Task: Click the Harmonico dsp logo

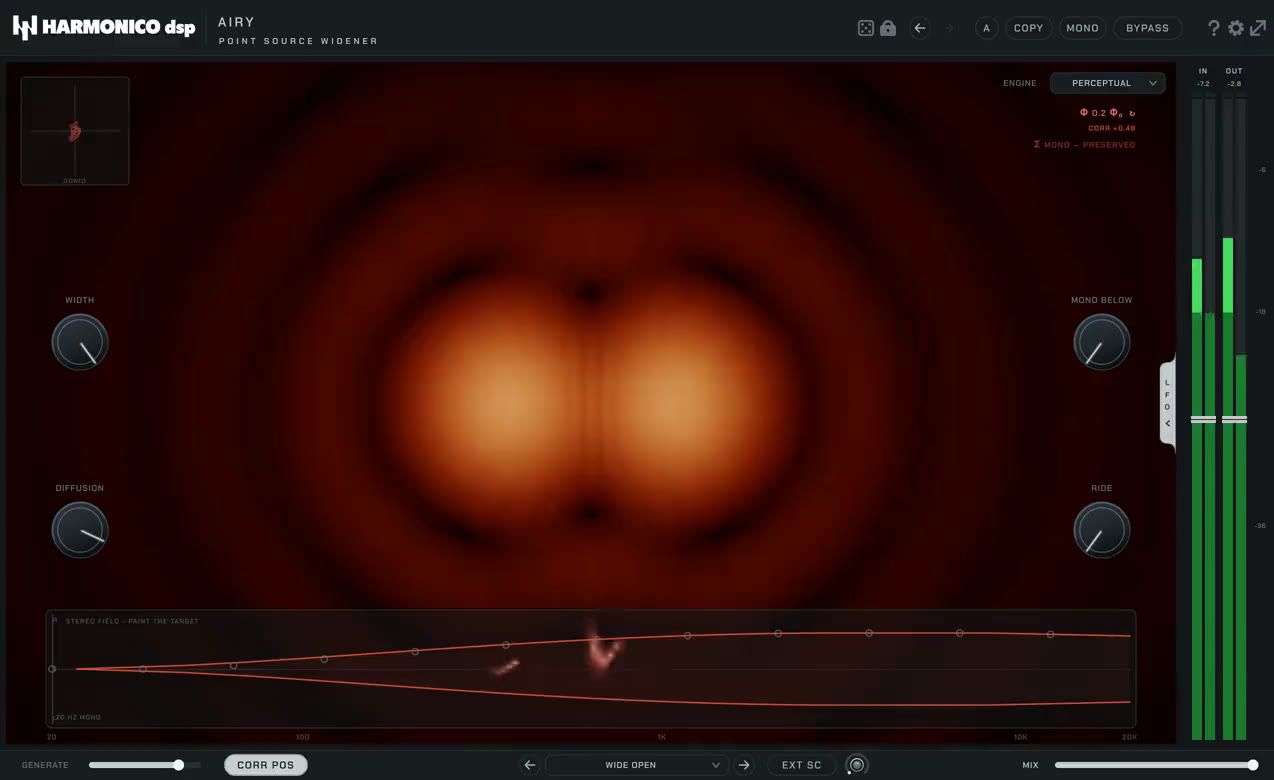Action: pyautogui.click(x=104, y=27)
